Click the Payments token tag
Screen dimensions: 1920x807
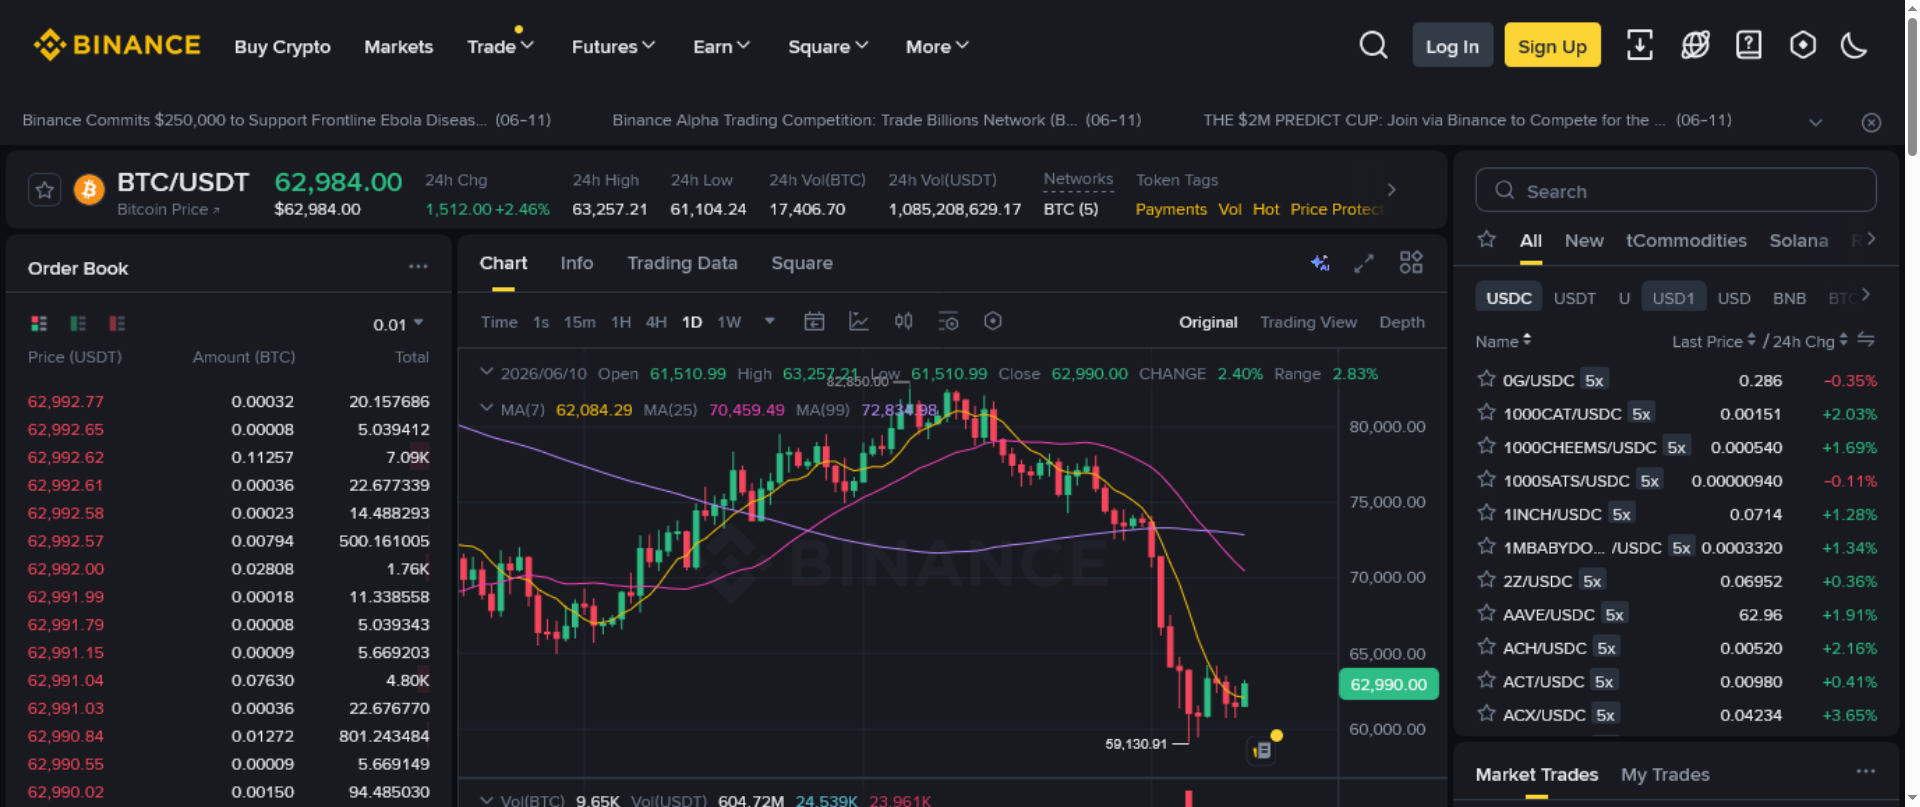click(x=1171, y=209)
